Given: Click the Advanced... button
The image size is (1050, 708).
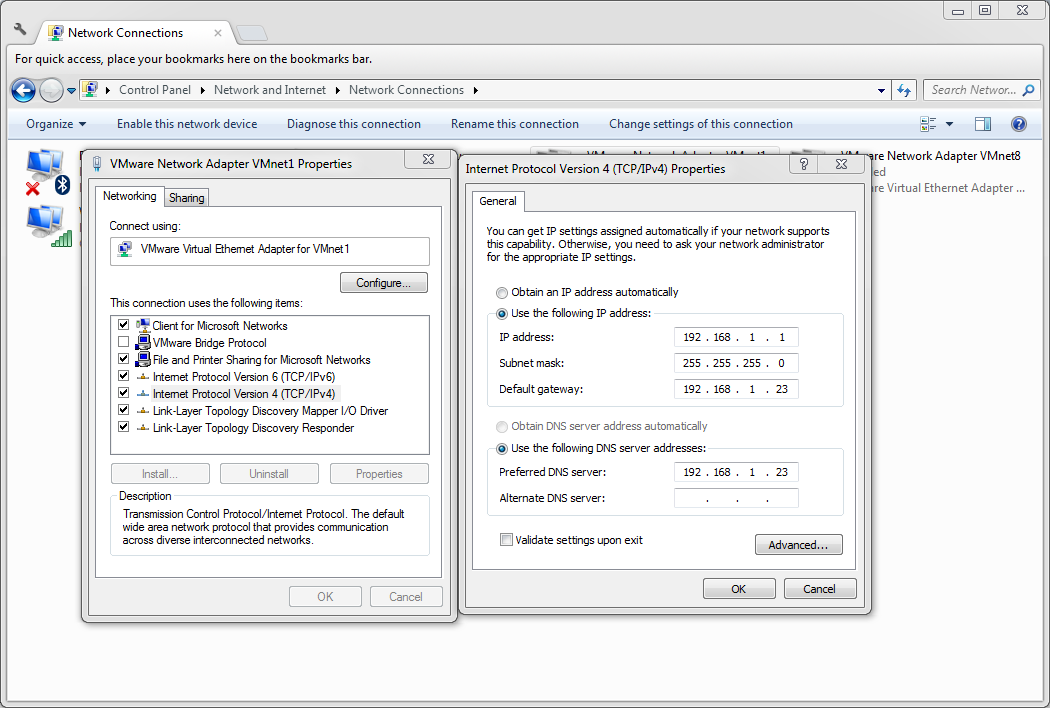Looking at the screenshot, I should pyautogui.click(x=798, y=545).
